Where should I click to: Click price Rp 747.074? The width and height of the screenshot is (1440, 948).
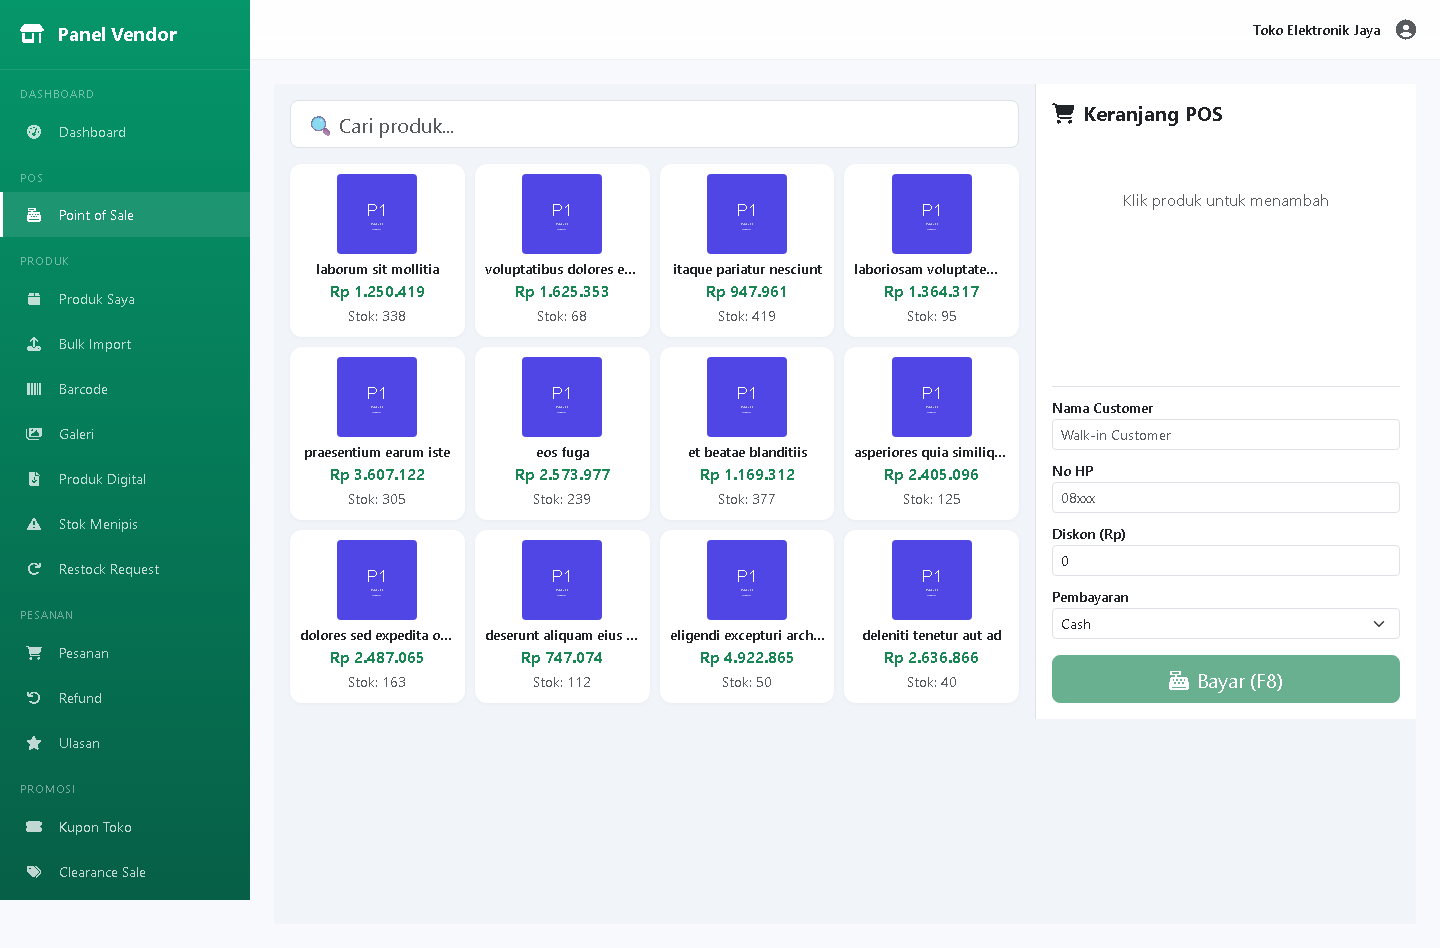coord(562,658)
